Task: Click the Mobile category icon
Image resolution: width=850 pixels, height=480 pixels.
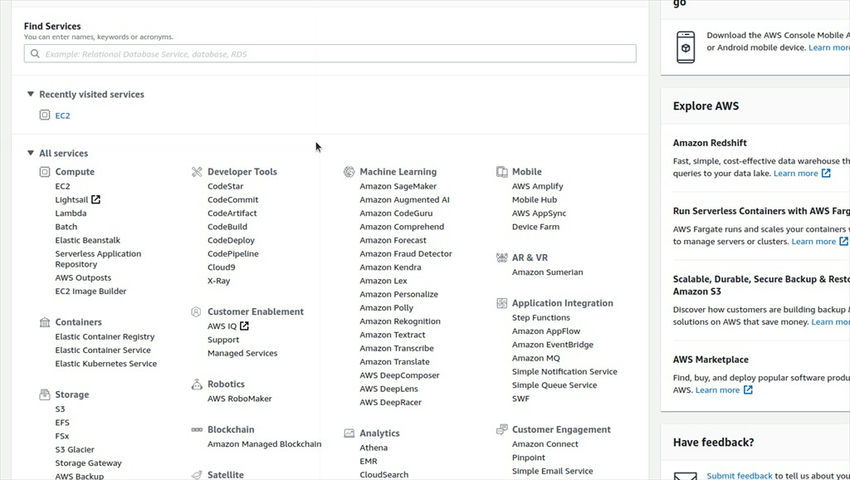Action: (502, 172)
